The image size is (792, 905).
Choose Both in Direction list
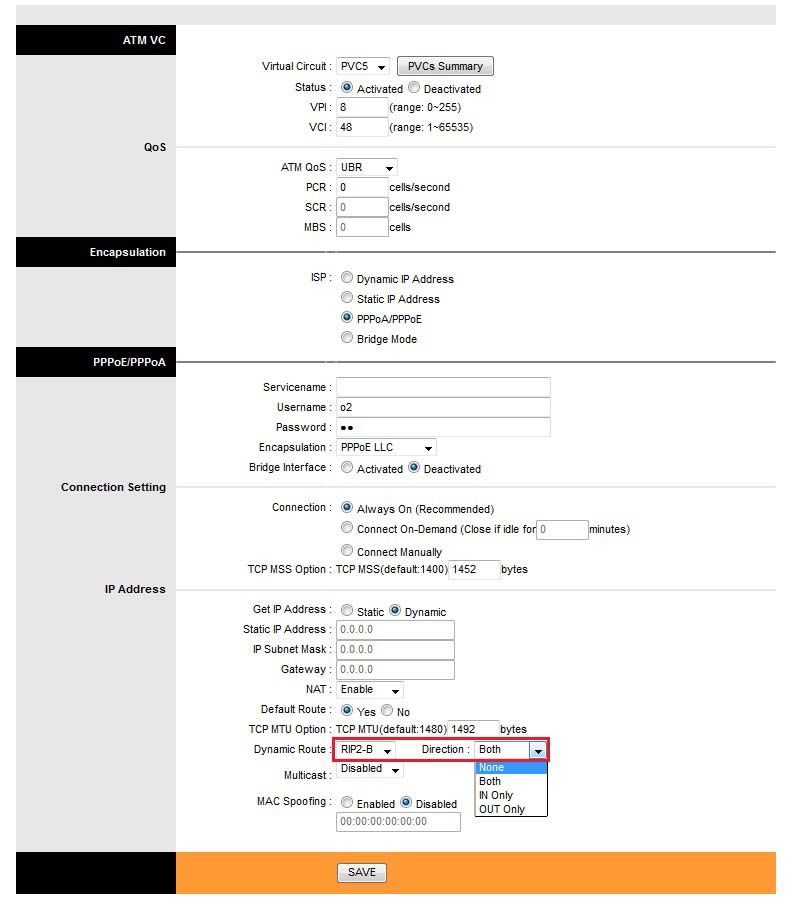pos(511,781)
